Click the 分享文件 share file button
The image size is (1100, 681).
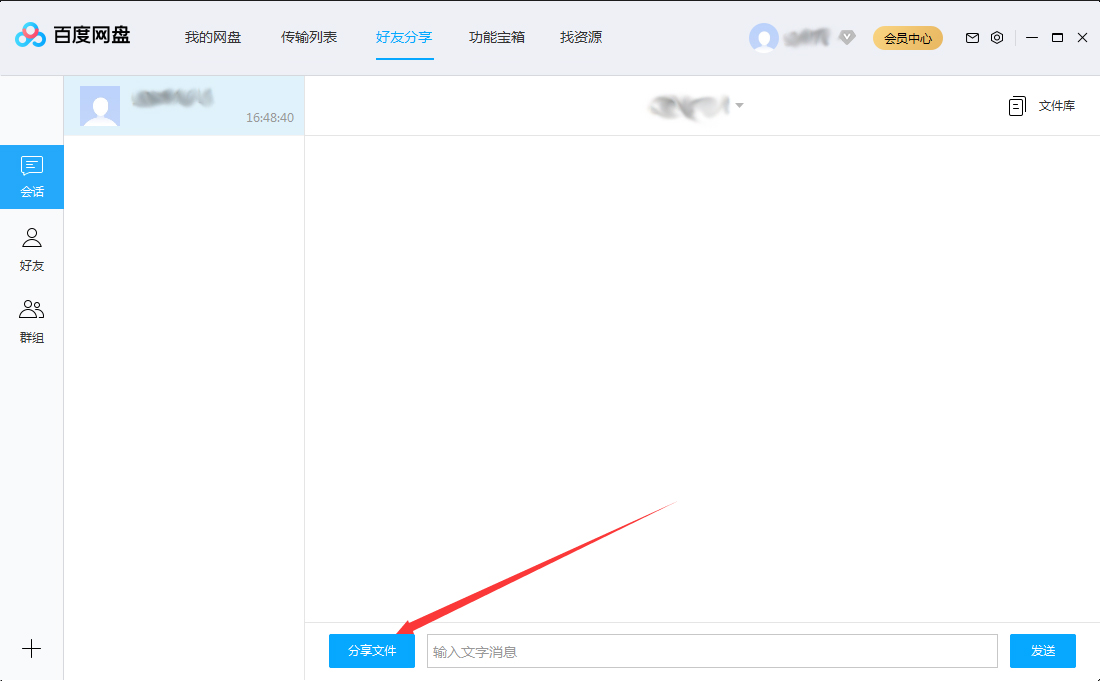pyautogui.click(x=371, y=650)
